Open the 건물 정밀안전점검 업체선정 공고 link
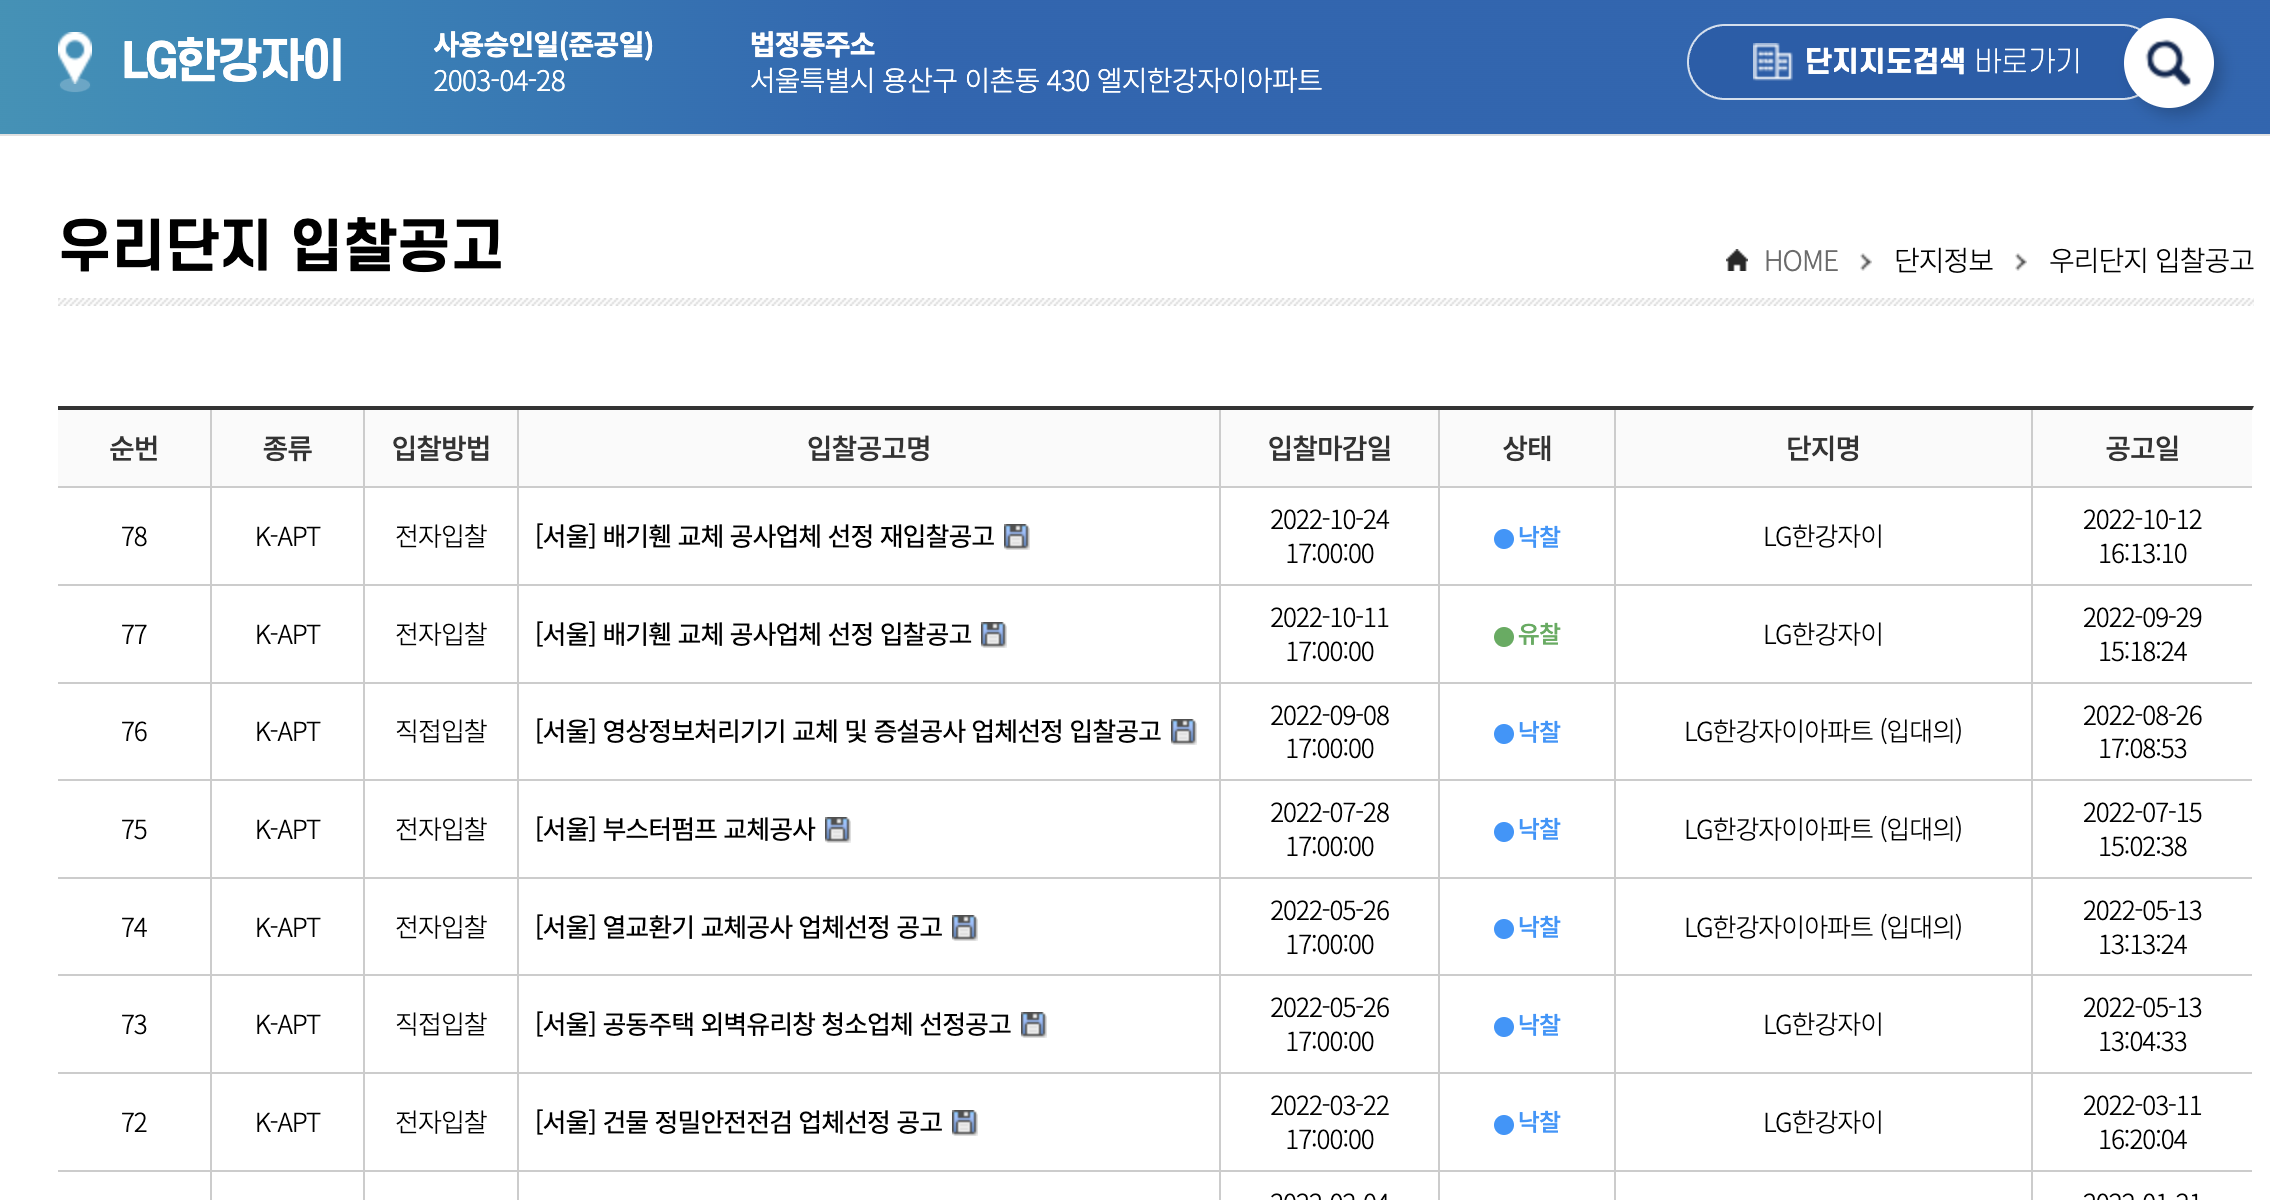The height and width of the screenshot is (1200, 2270). point(738,1122)
